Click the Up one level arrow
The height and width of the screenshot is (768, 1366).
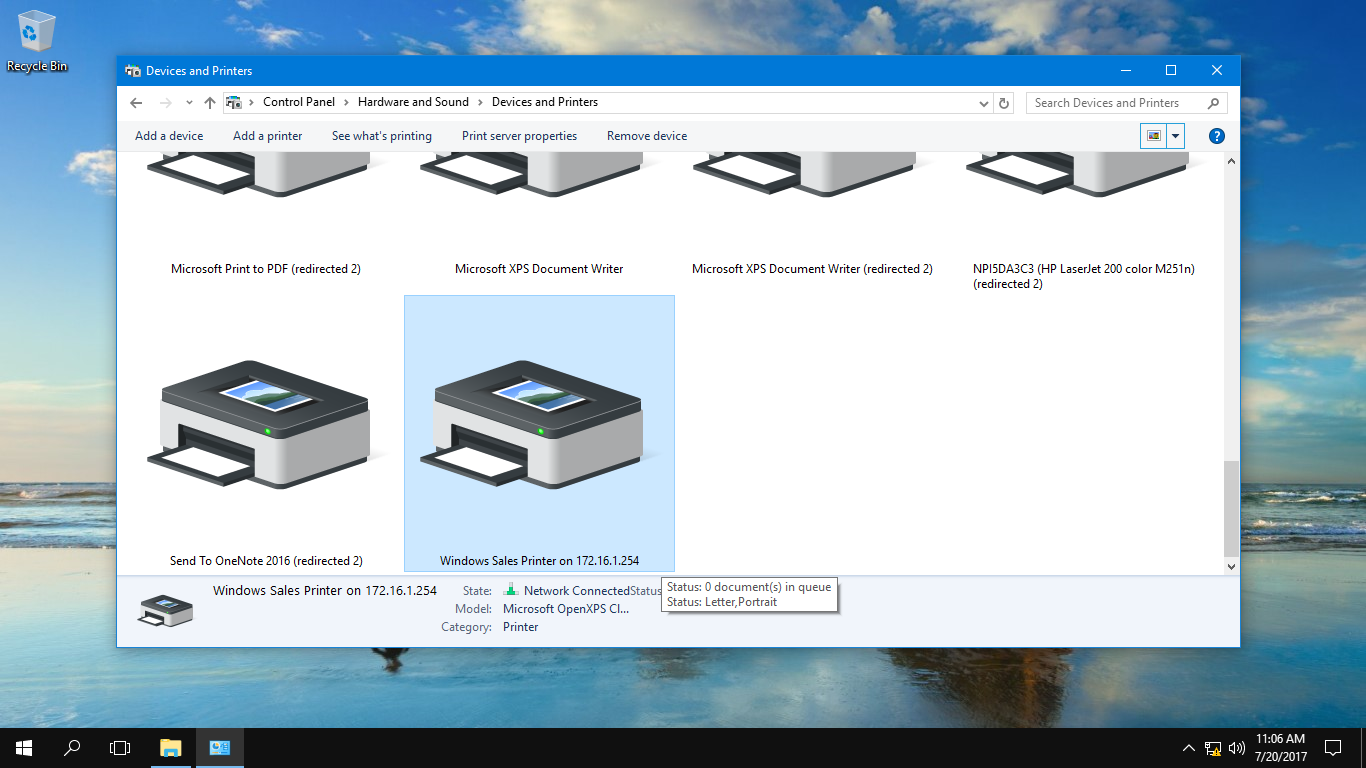209,102
